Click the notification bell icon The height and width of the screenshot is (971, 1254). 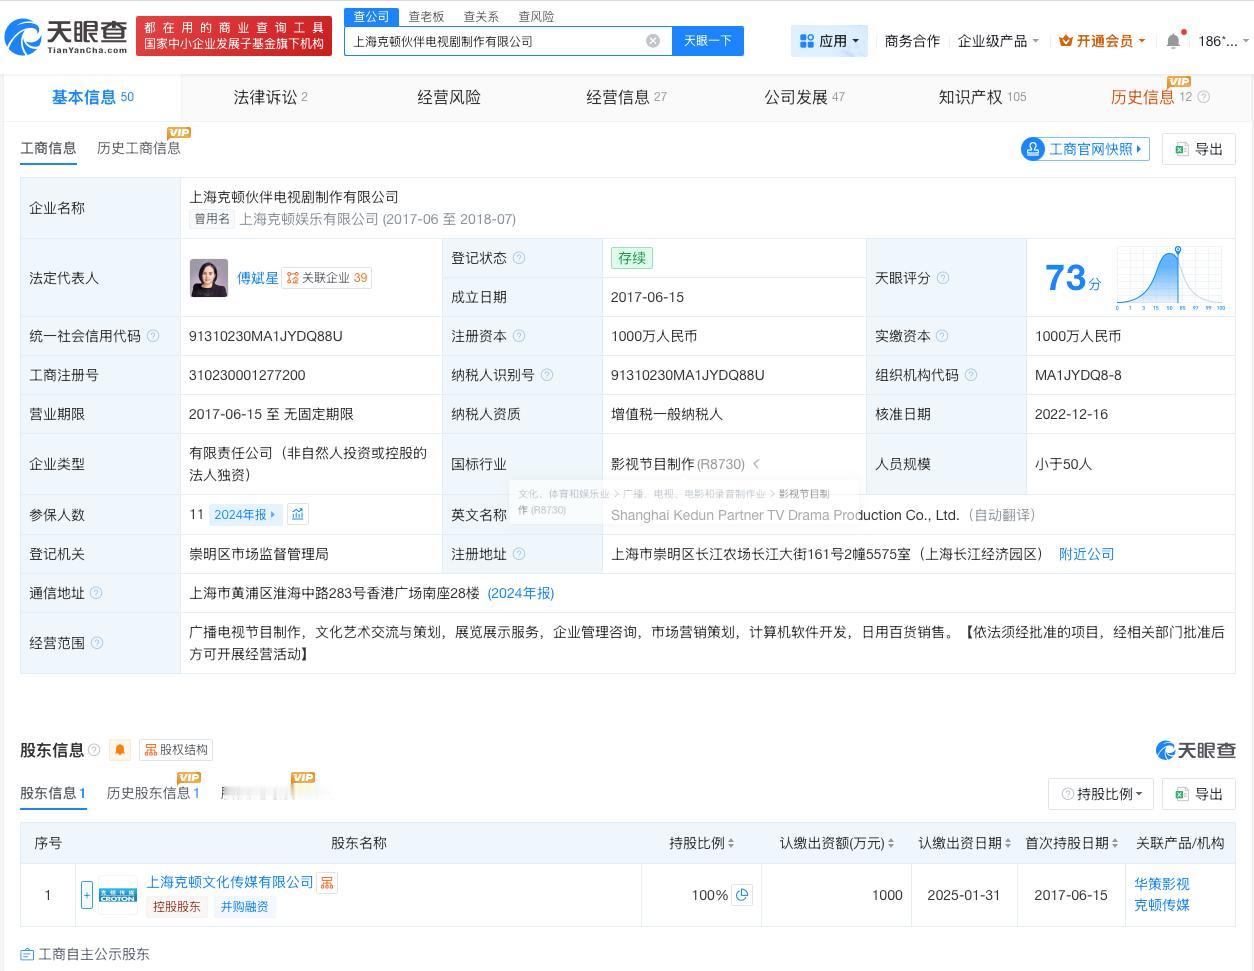[x=1173, y=41]
